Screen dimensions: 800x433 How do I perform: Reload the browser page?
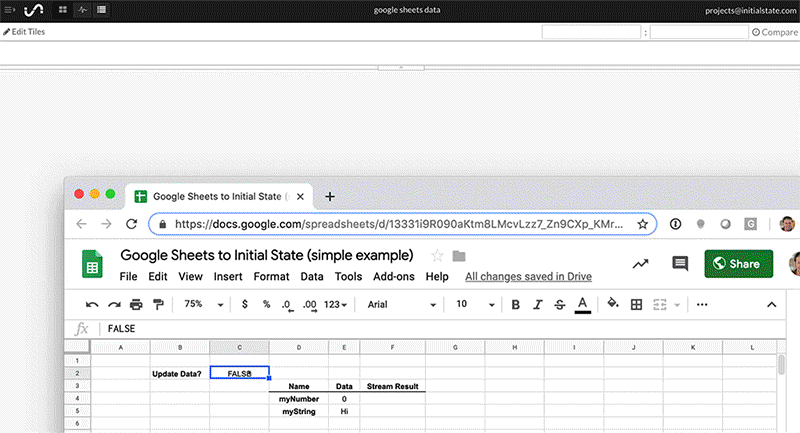132,224
